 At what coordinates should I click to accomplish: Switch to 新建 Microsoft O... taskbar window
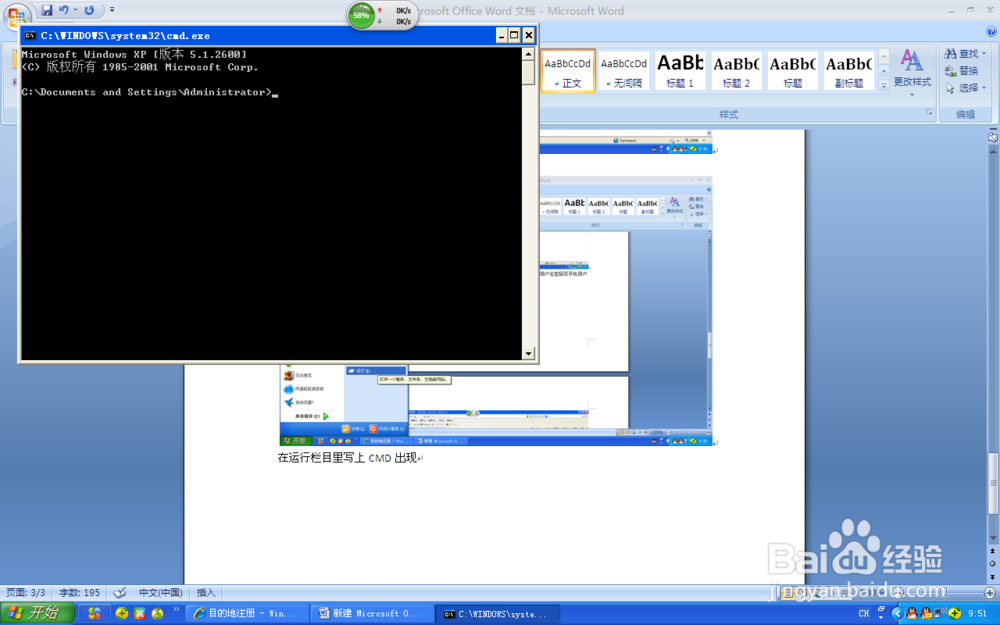pos(372,614)
